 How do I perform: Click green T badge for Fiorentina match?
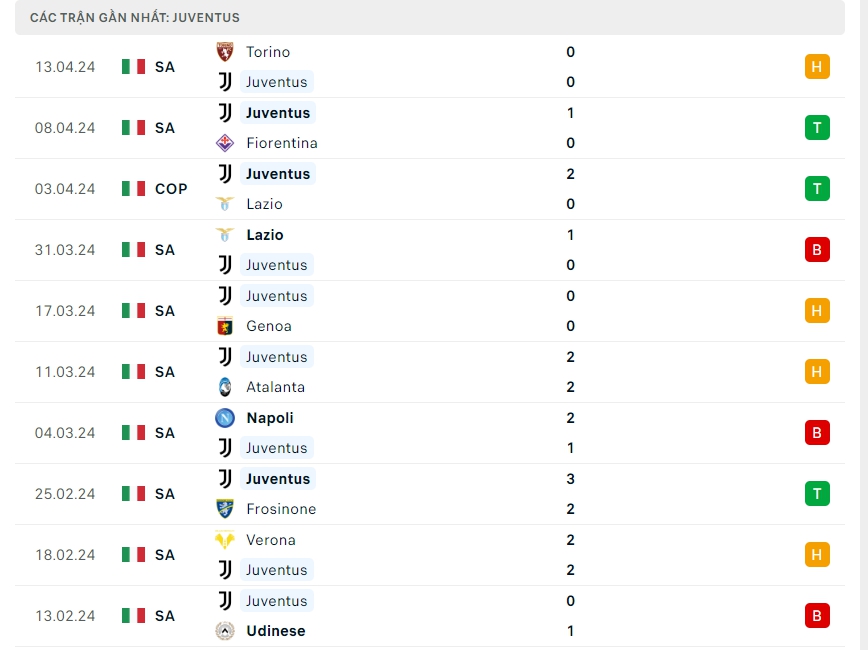pyautogui.click(x=816, y=128)
